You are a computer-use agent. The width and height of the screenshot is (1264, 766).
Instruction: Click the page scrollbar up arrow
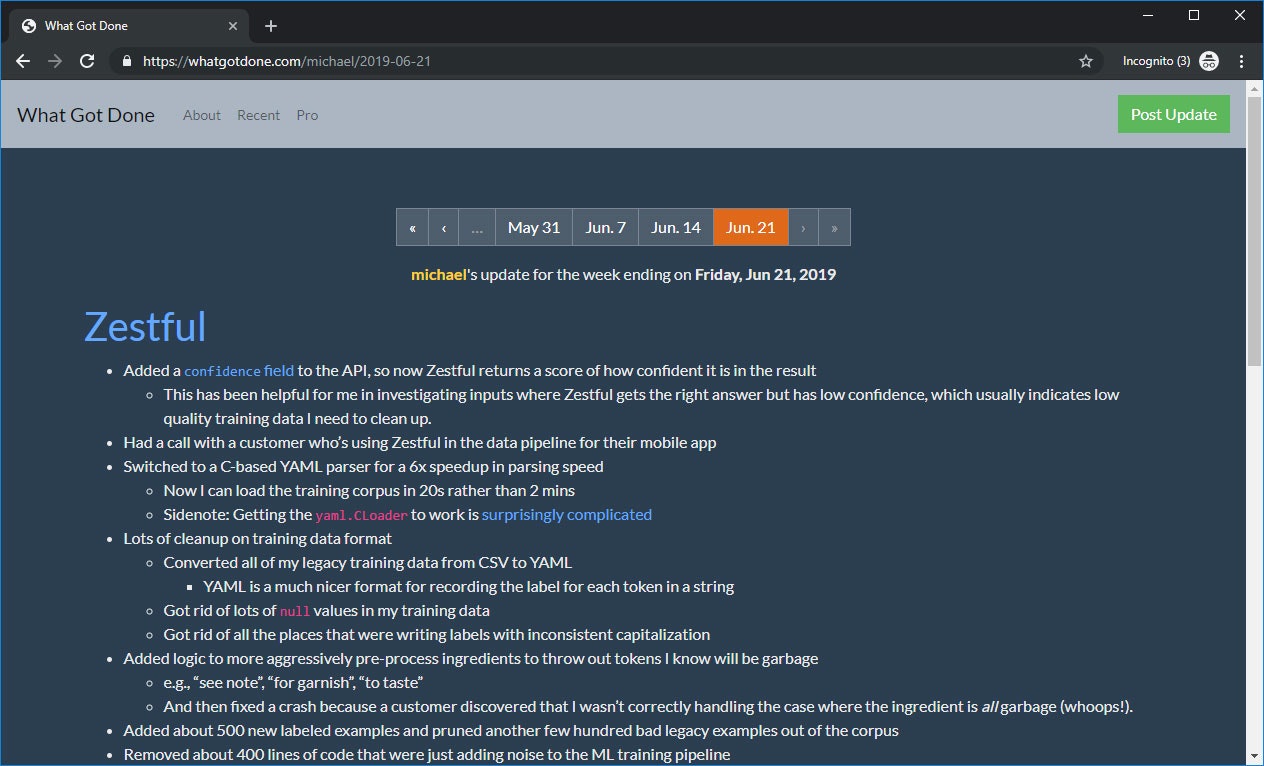pyautogui.click(x=1255, y=89)
